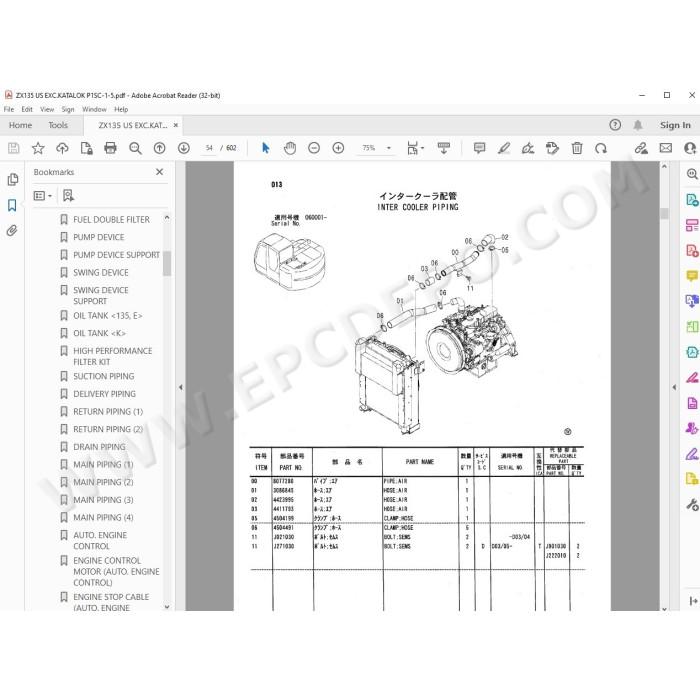Open the notifications bell
The height and width of the screenshot is (700, 700).
point(638,125)
